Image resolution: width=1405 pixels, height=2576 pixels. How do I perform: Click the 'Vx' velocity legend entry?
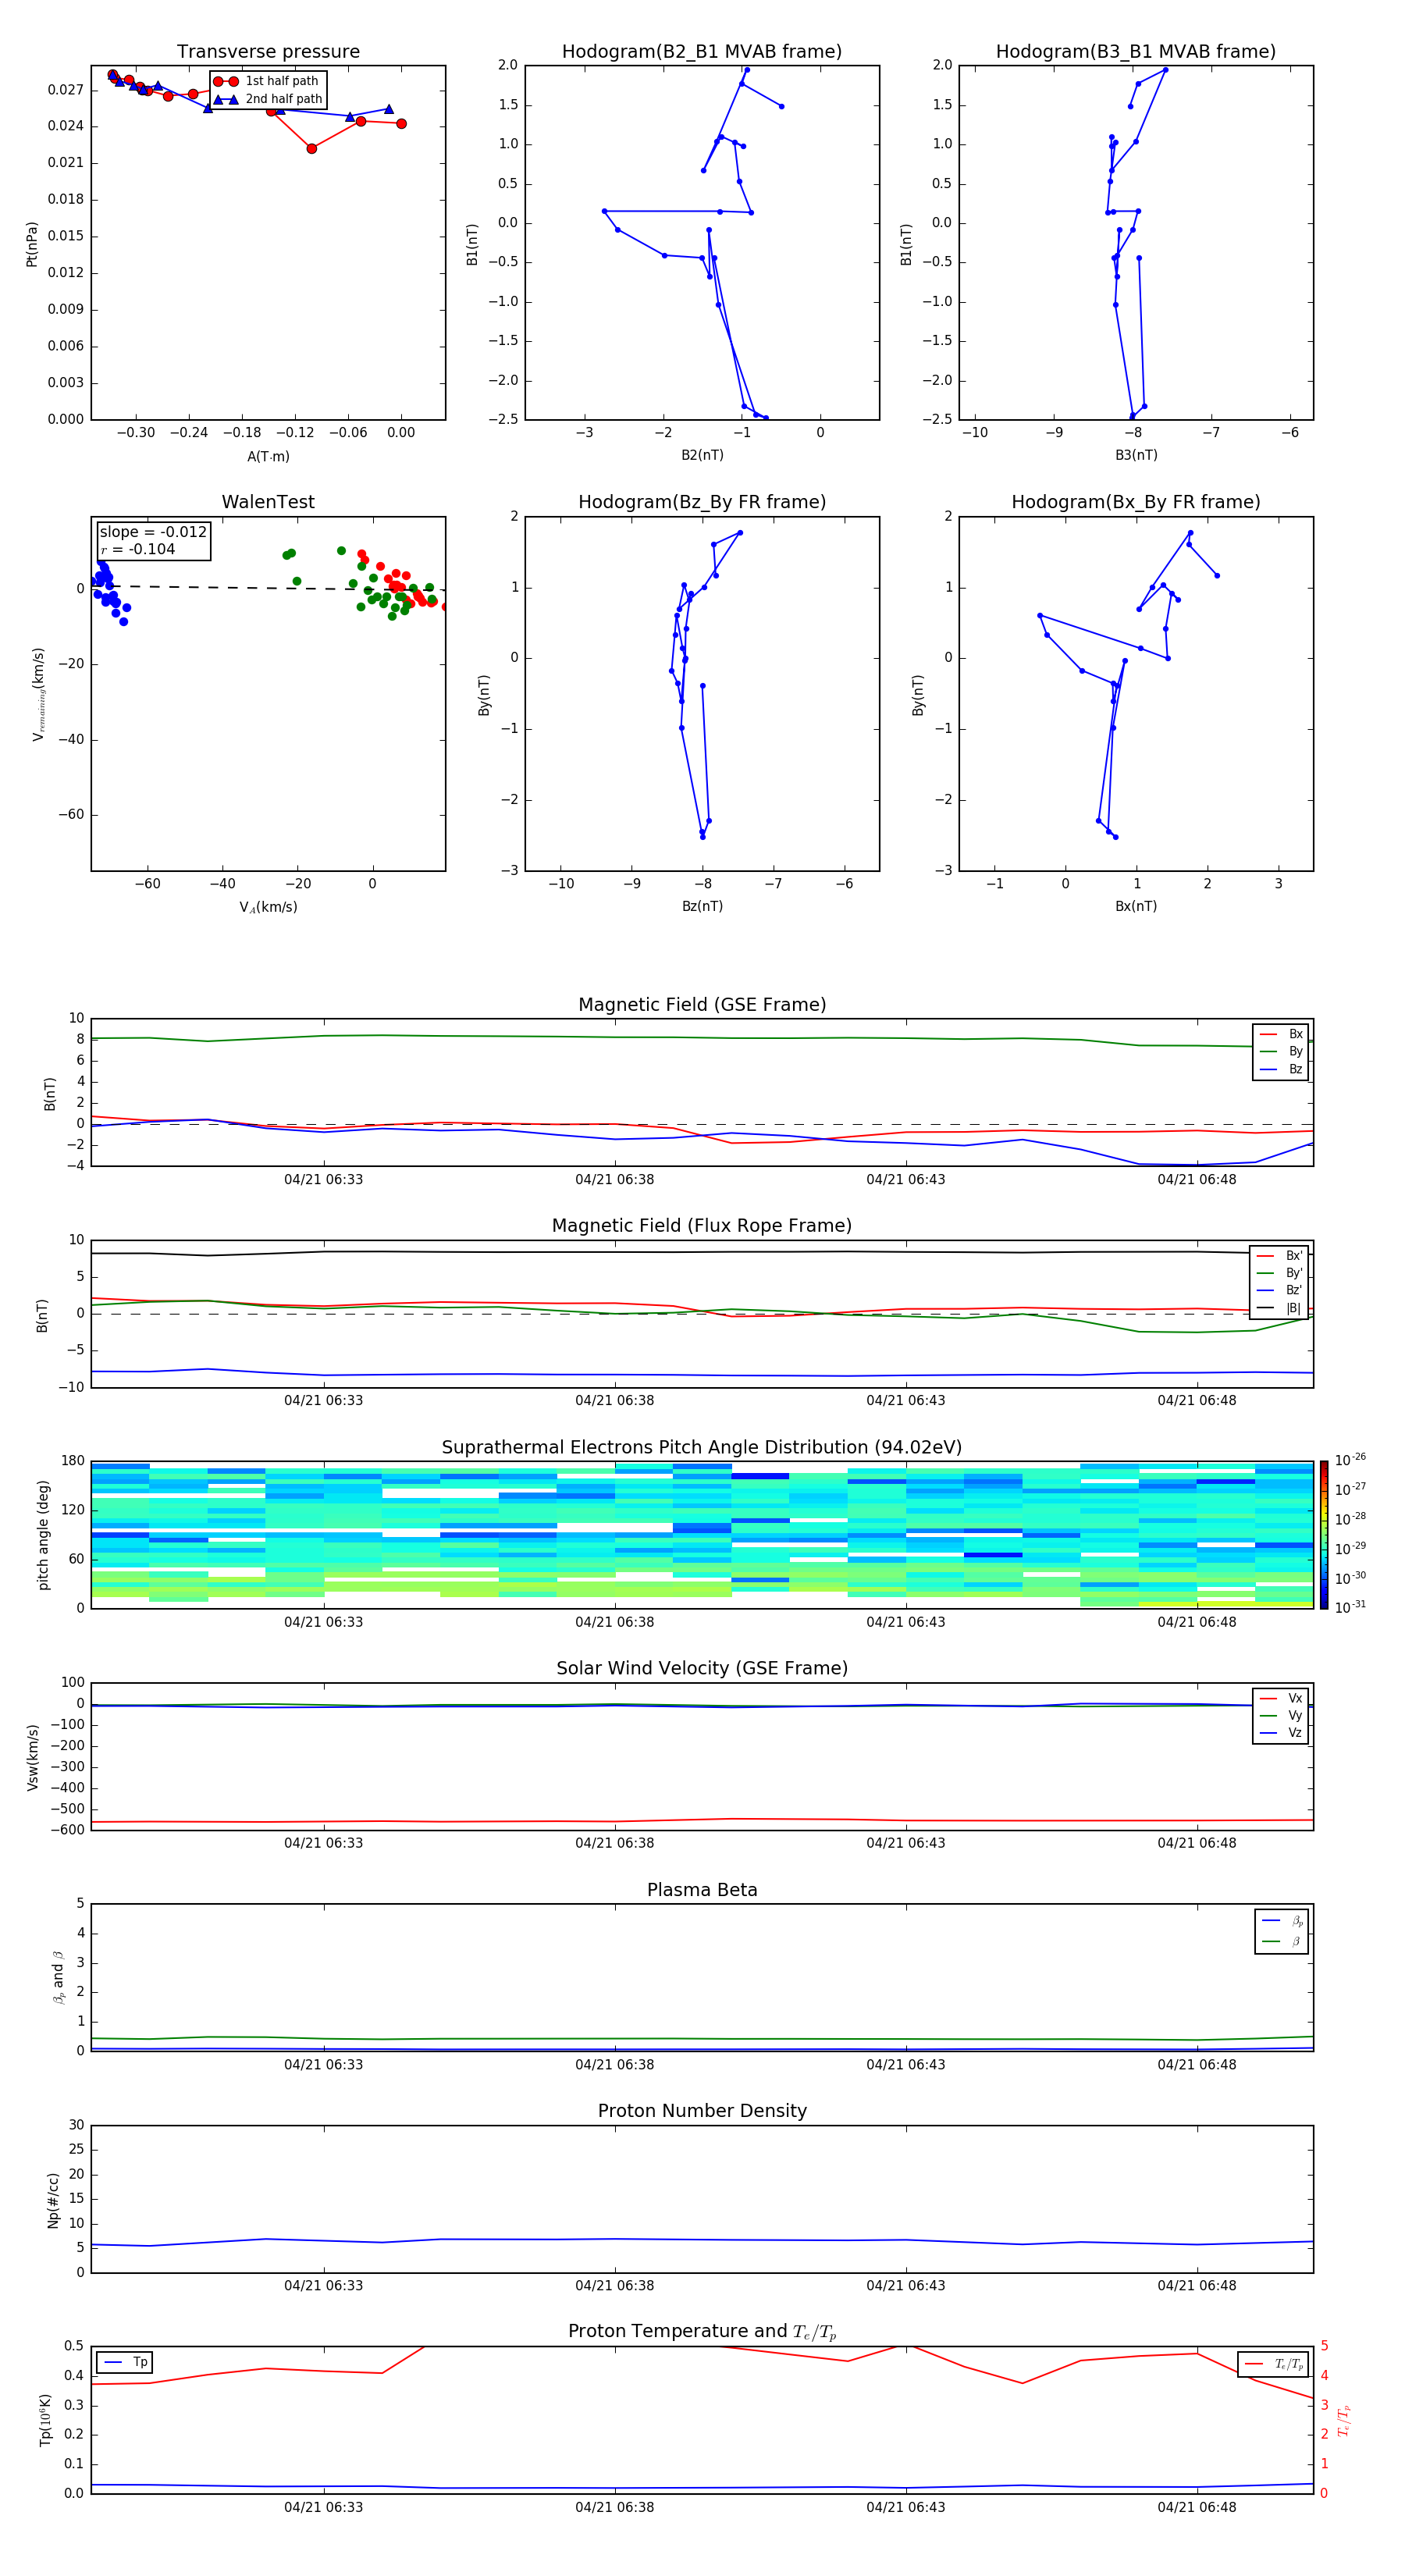click(x=1282, y=1698)
